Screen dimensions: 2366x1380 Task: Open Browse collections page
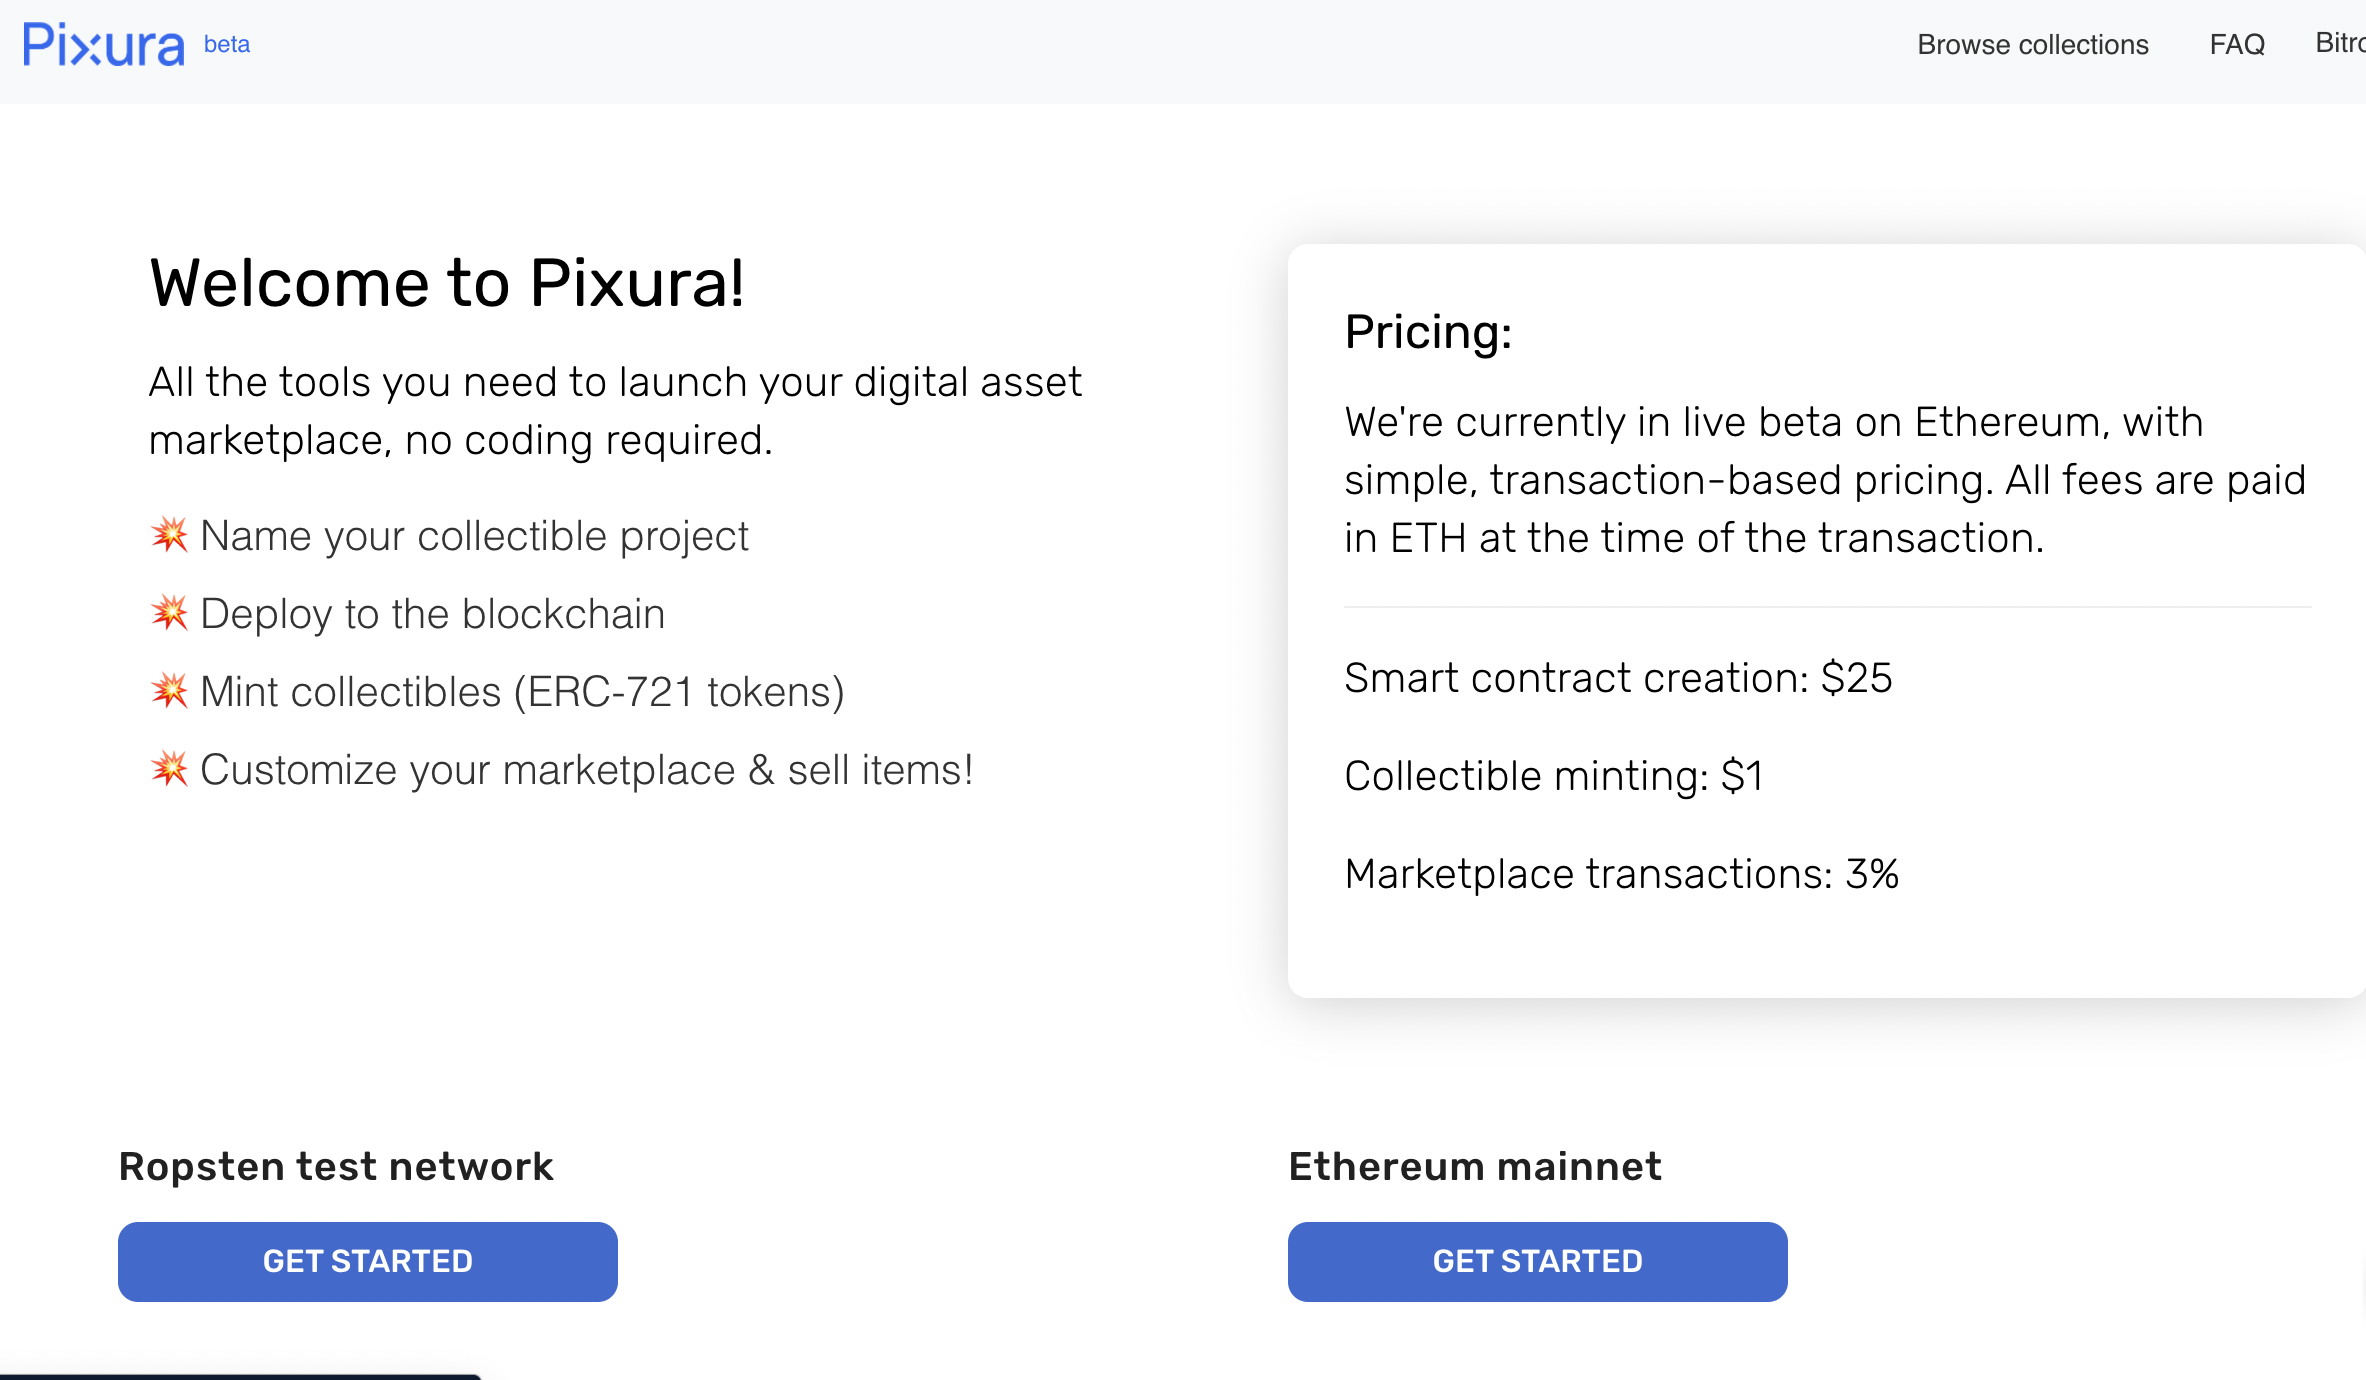tap(2032, 45)
